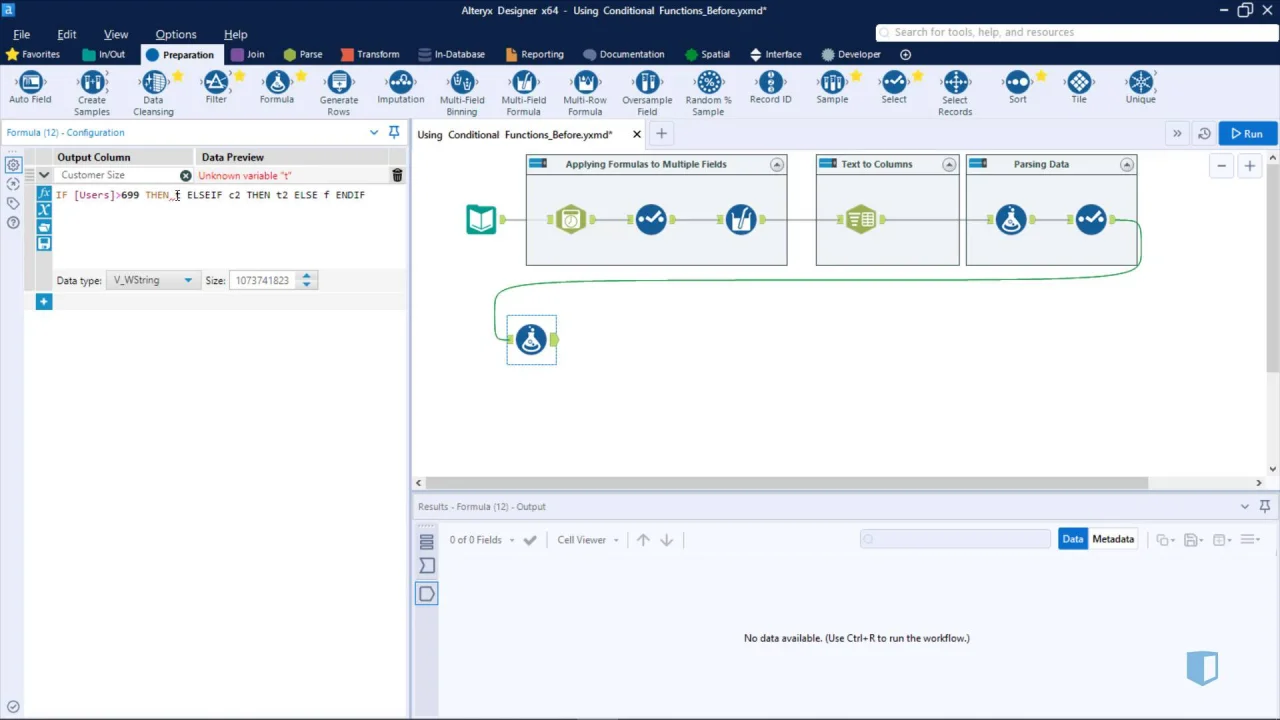Screen dimensions: 1280x720
Task: Run the workflow
Action: click(x=1247, y=133)
